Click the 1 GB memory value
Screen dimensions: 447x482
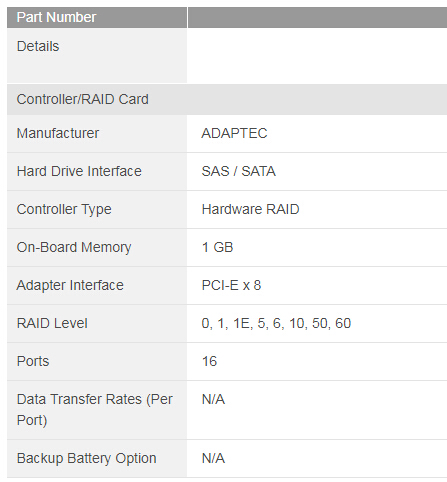(217, 247)
